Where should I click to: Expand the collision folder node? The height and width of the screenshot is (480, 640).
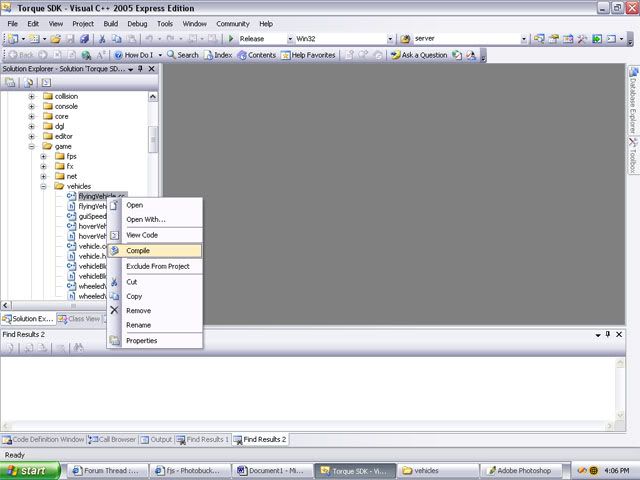[x=31, y=96]
